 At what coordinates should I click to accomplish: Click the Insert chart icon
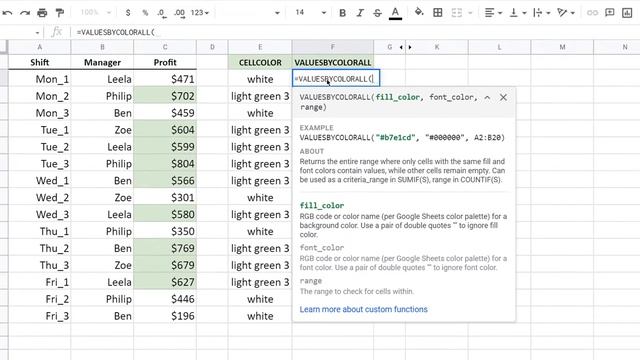(627, 13)
